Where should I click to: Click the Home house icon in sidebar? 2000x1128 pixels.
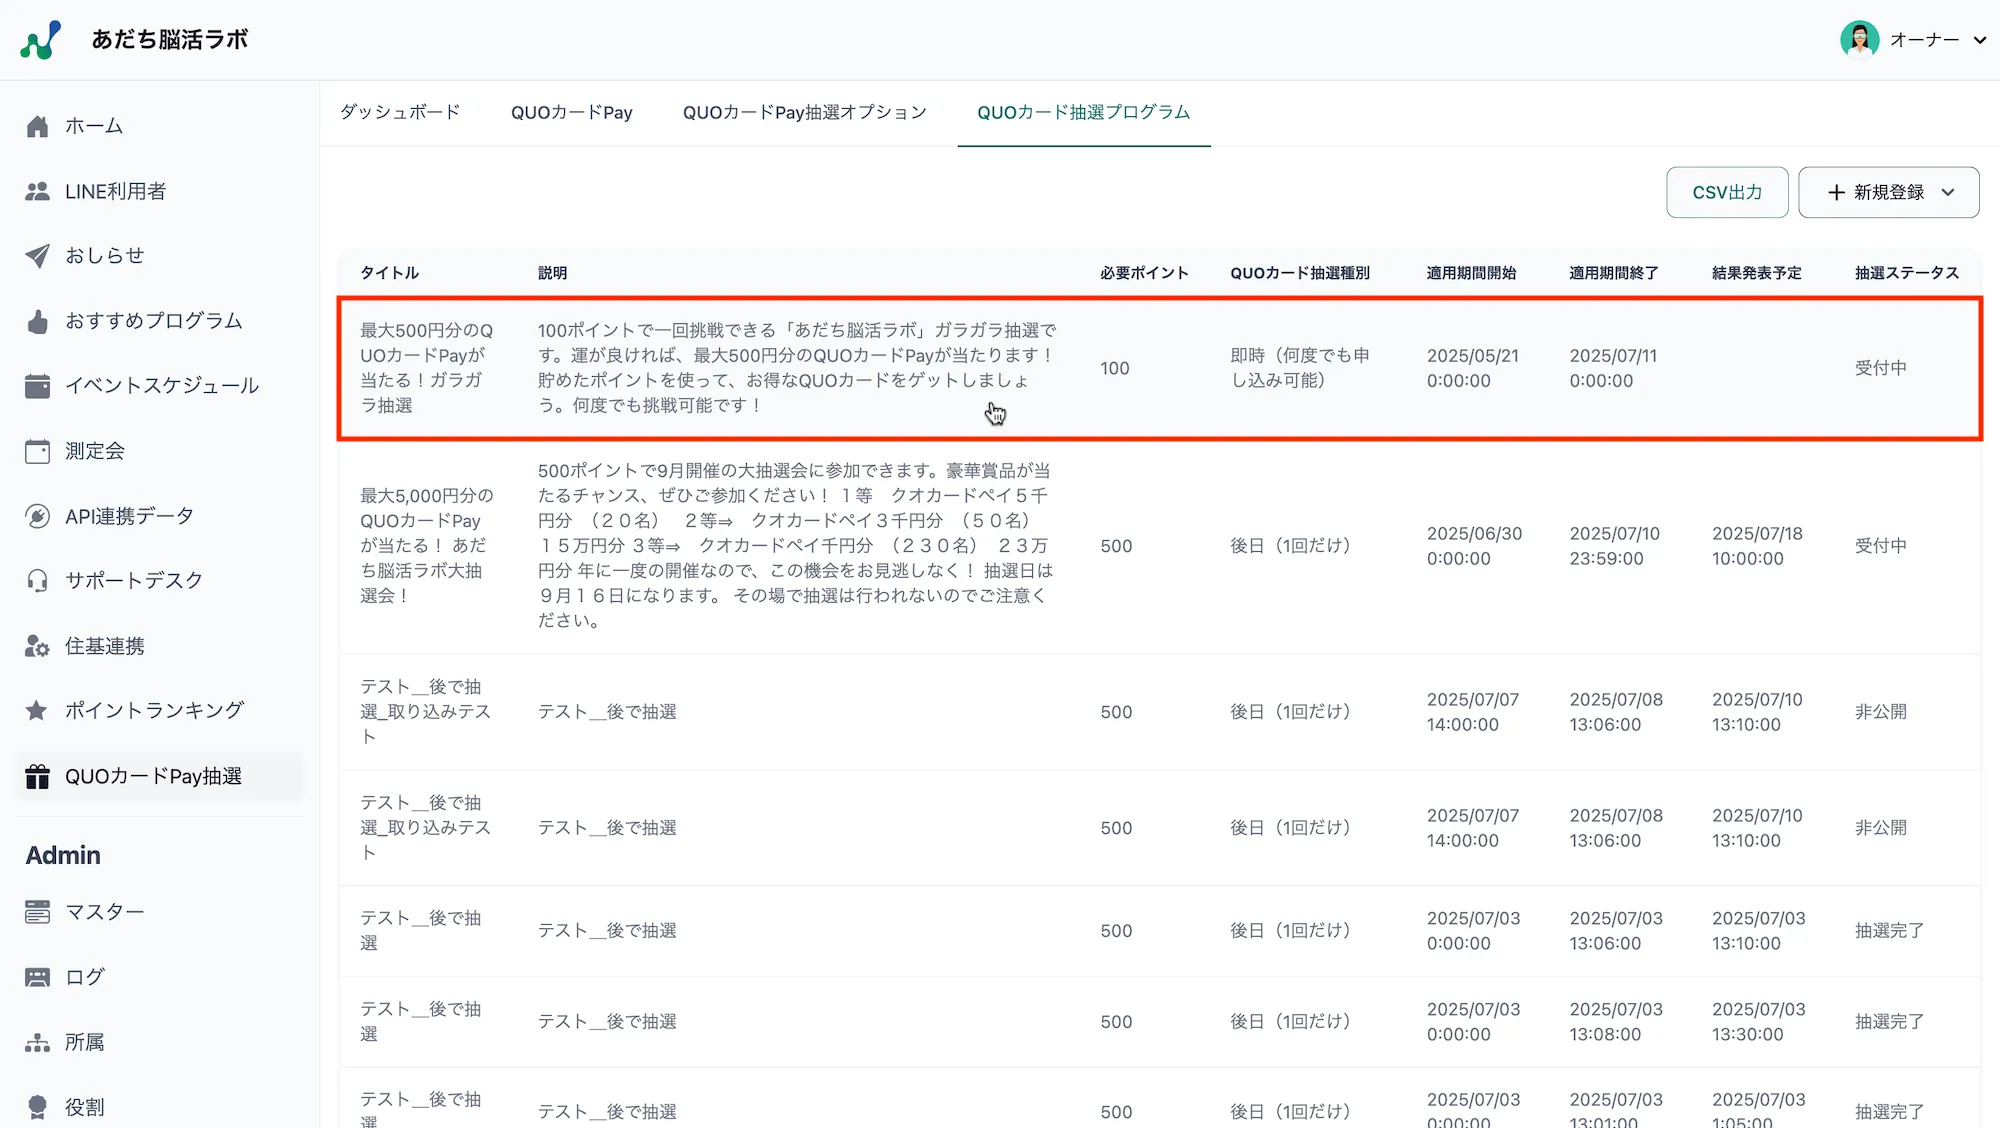pos(38,126)
